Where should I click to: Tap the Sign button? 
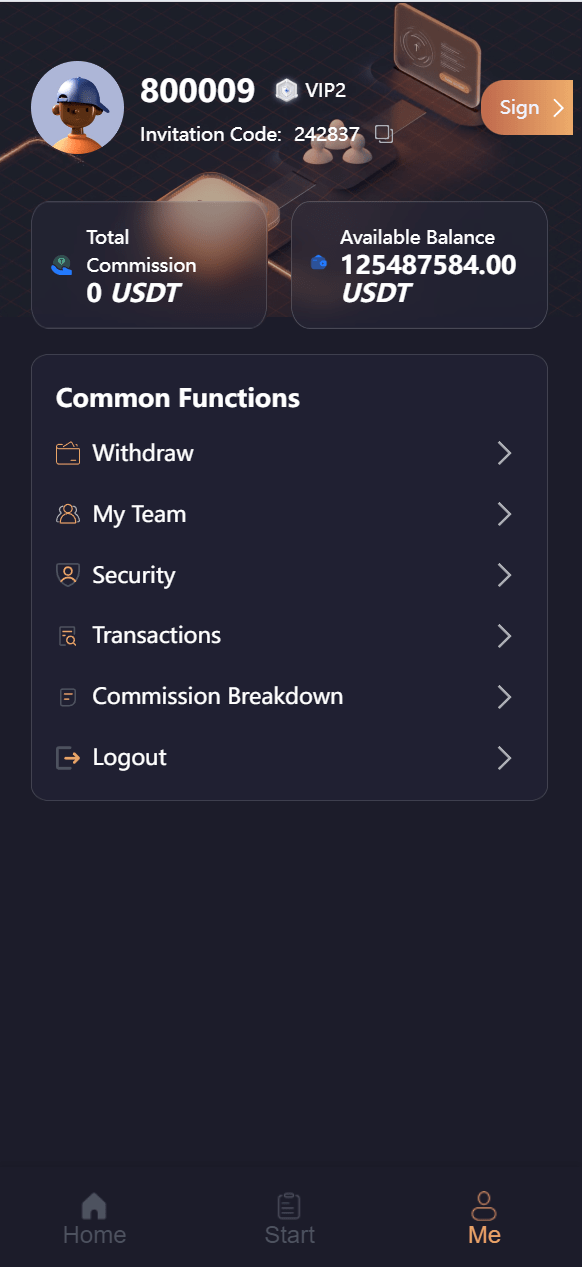pos(527,108)
